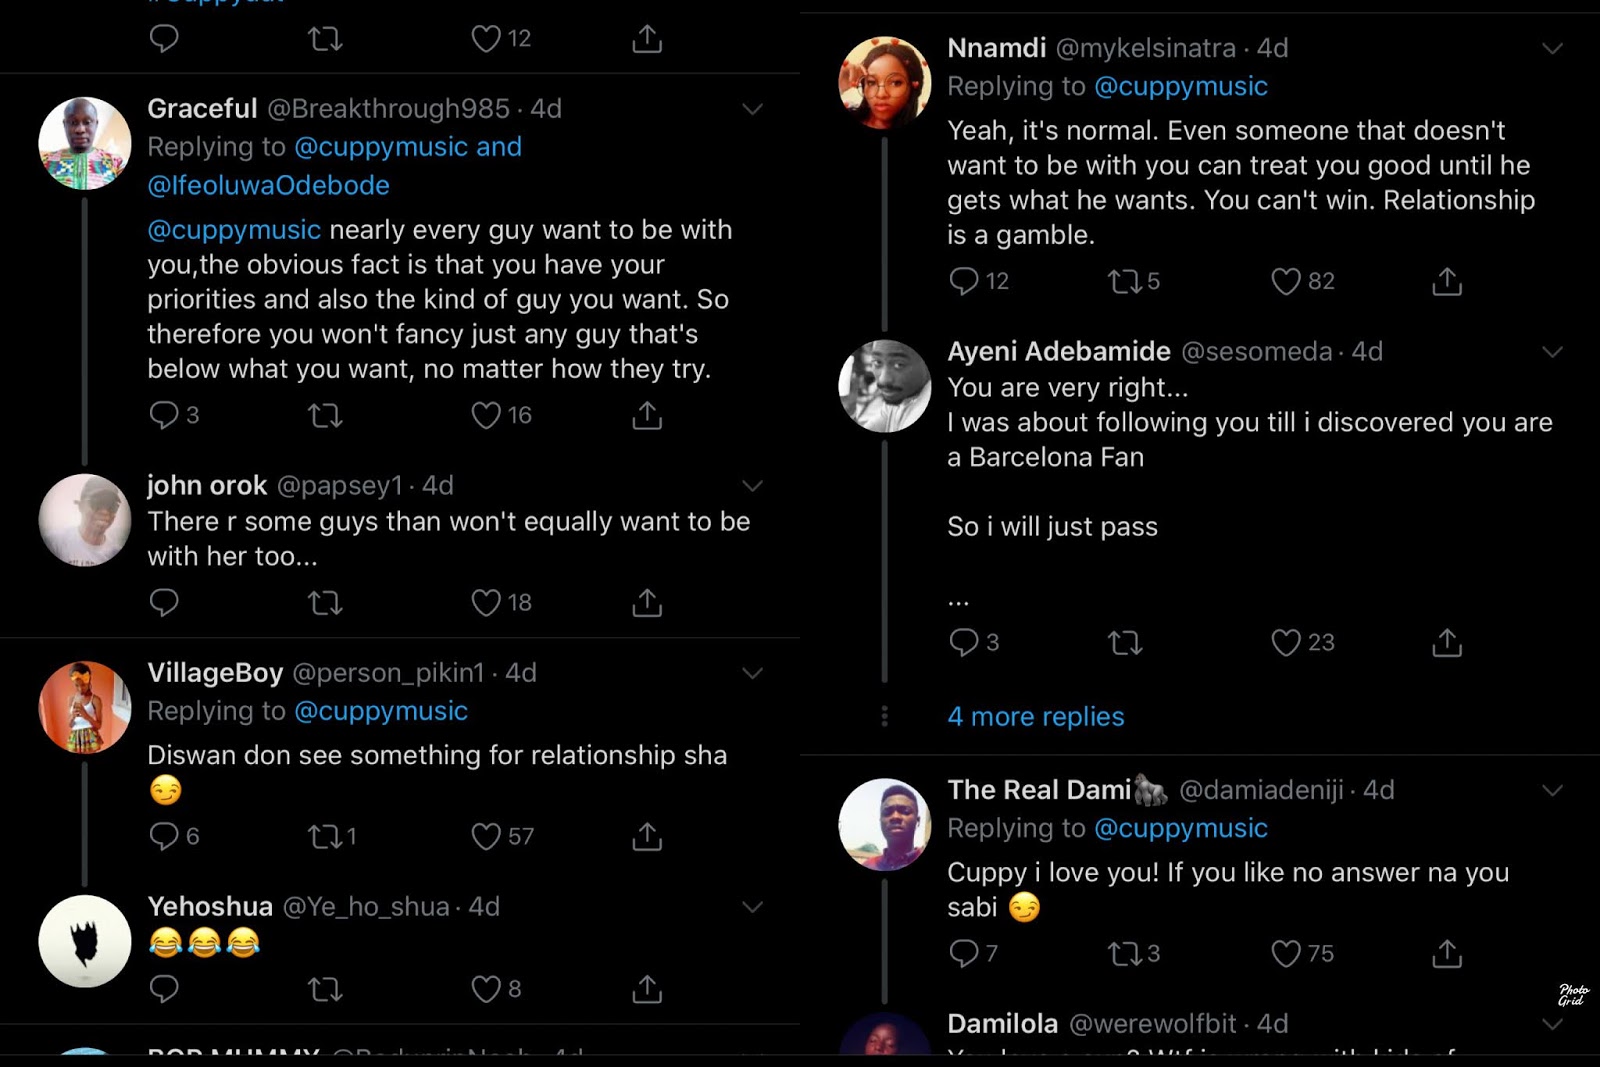Like Nnamdi's reply with 82 likes

point(1286,282)
